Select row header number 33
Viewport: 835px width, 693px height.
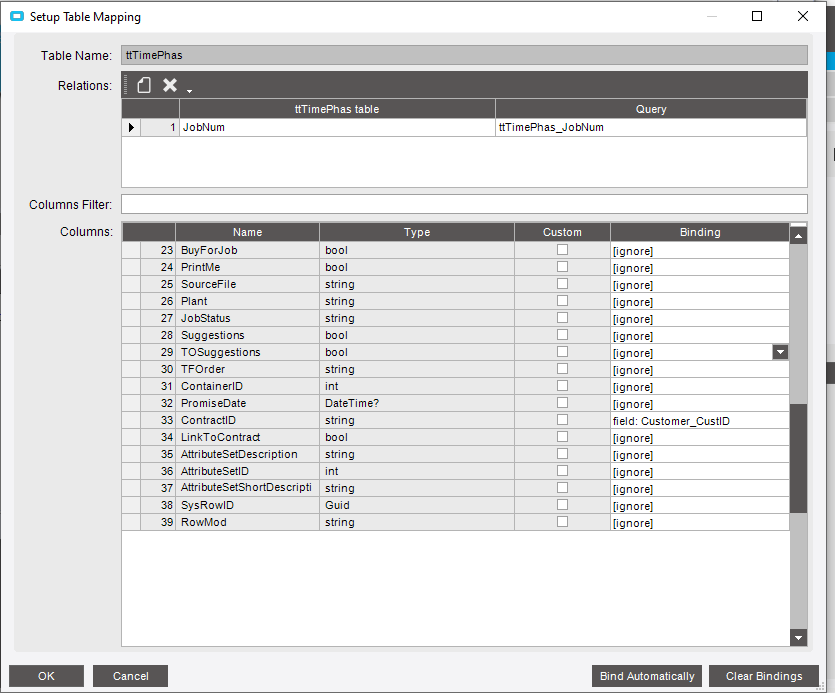pos(158,420)
